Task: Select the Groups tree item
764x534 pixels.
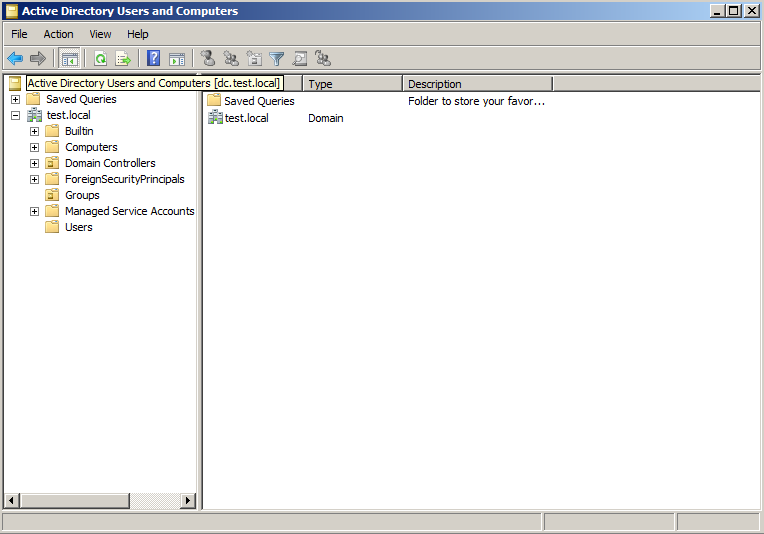Action: pos(82,195)
